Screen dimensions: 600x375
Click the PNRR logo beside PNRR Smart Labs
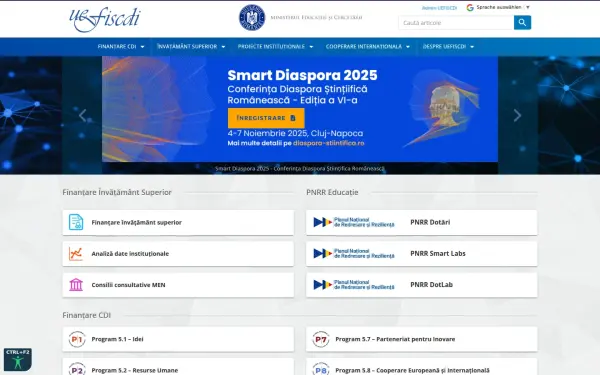[x=354, y=254]
